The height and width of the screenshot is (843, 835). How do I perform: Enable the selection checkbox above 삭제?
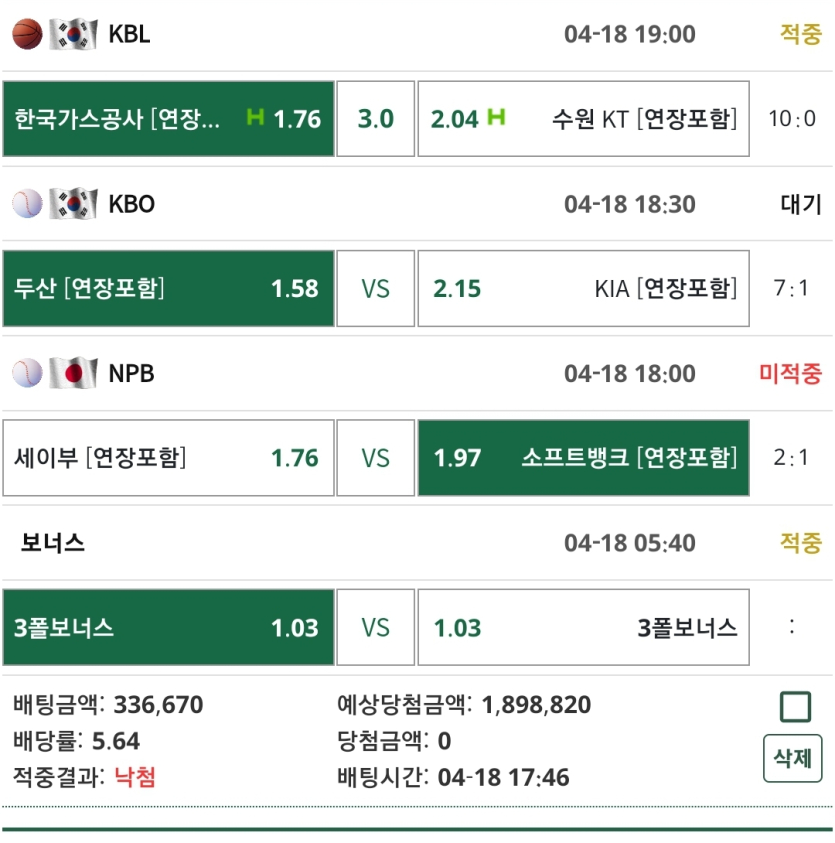pyautogui.click(x=796, y=707)
